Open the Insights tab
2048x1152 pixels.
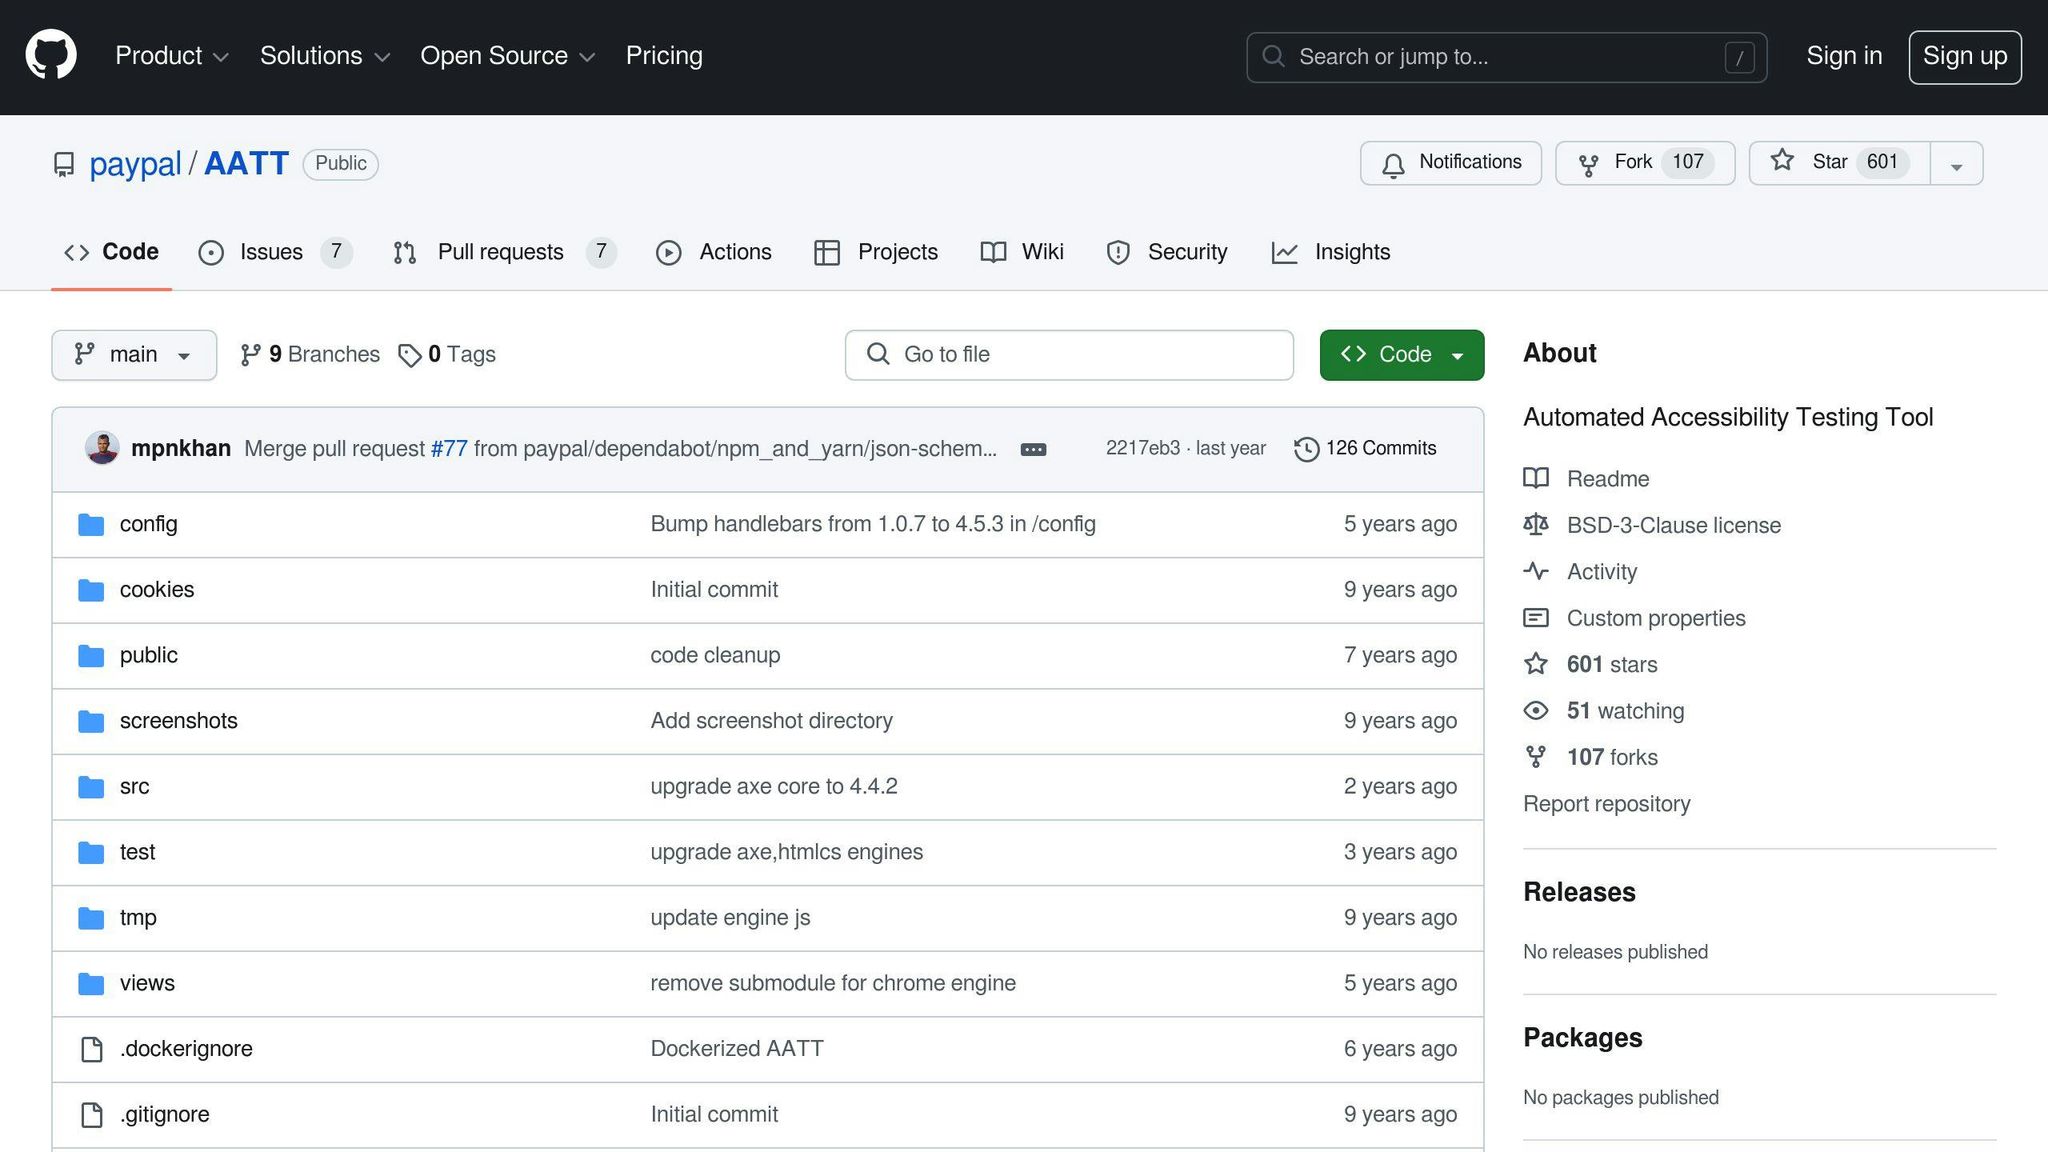click(1330, 252)
